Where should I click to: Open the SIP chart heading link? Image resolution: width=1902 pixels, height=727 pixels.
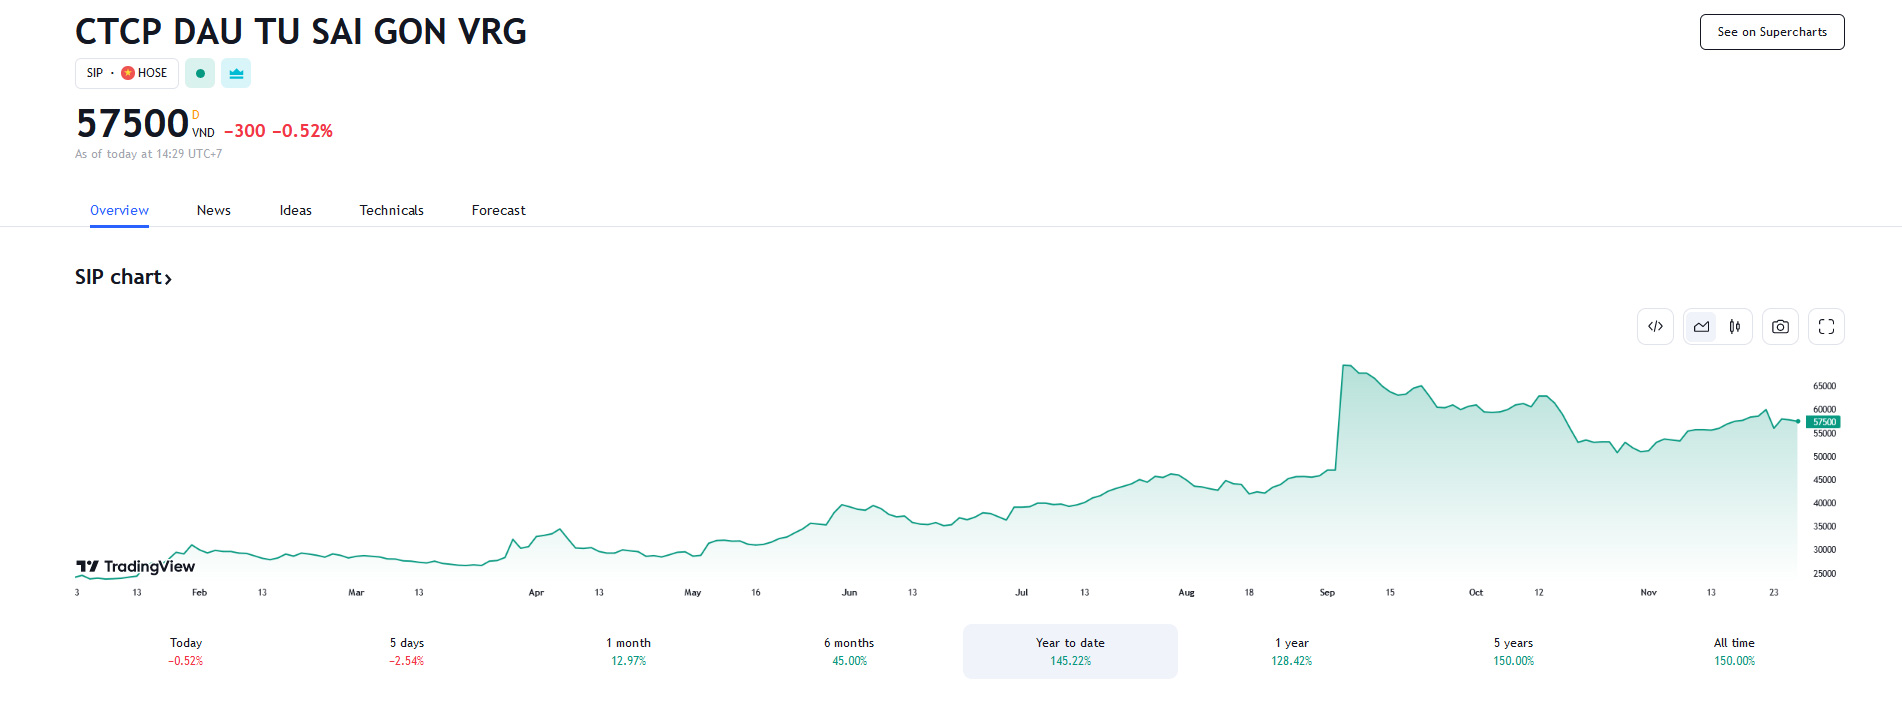pos(123,277)
